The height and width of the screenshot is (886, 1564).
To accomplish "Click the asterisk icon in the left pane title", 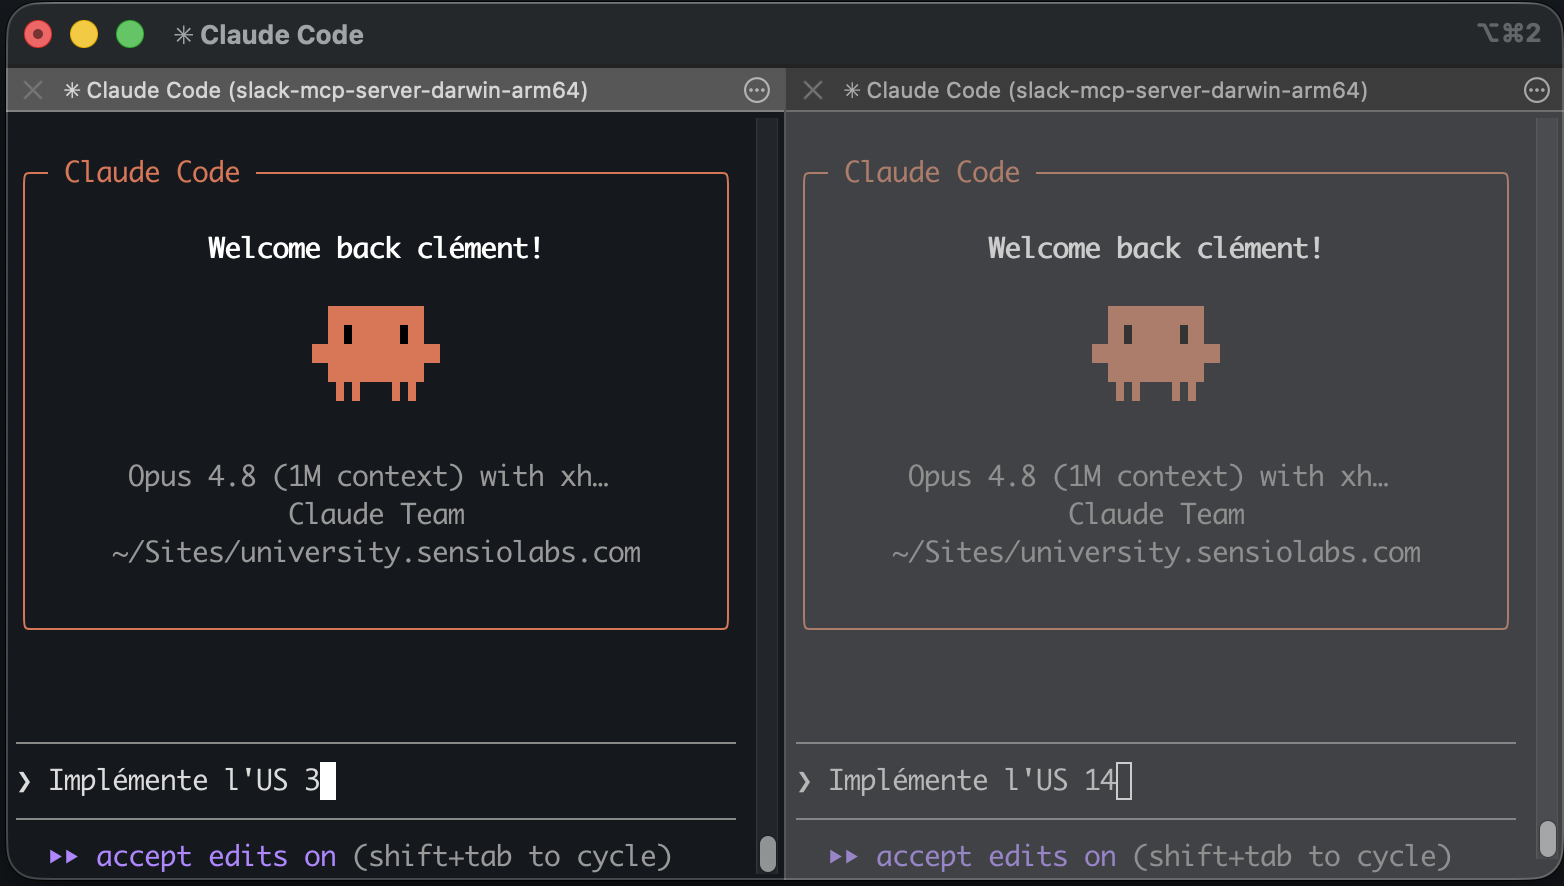I will (72, 90).
